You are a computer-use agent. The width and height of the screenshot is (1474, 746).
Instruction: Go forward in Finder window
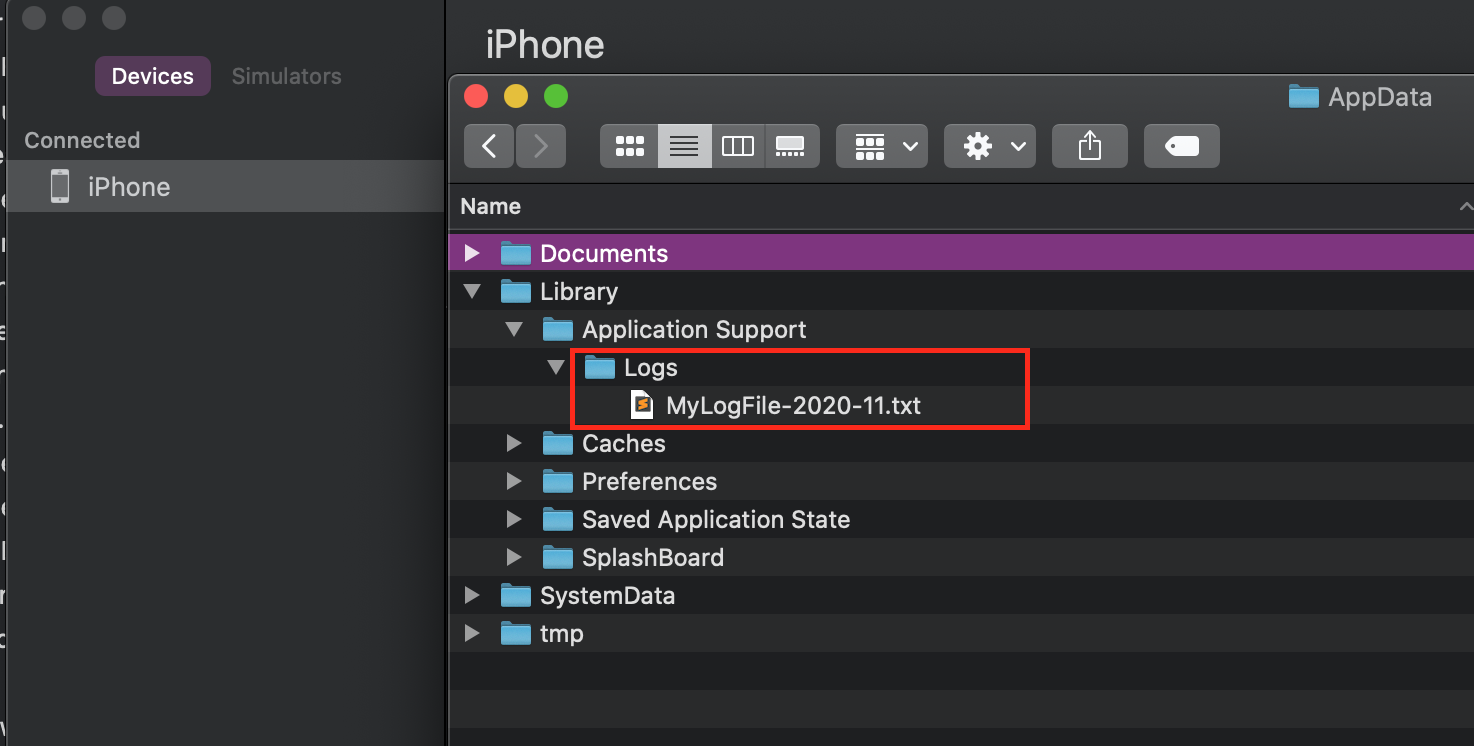tap(541, 146)
